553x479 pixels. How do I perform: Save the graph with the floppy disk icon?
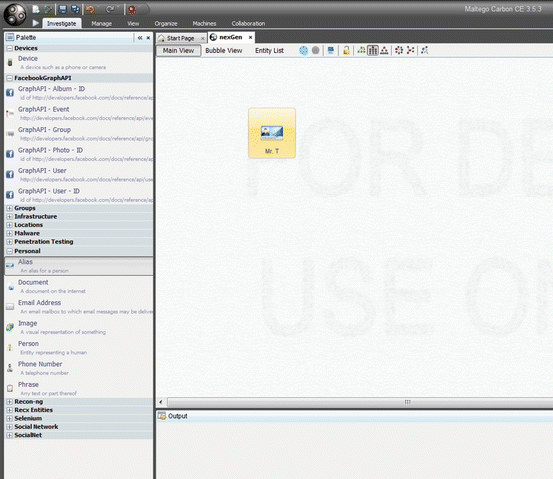(x=63, y=9)
